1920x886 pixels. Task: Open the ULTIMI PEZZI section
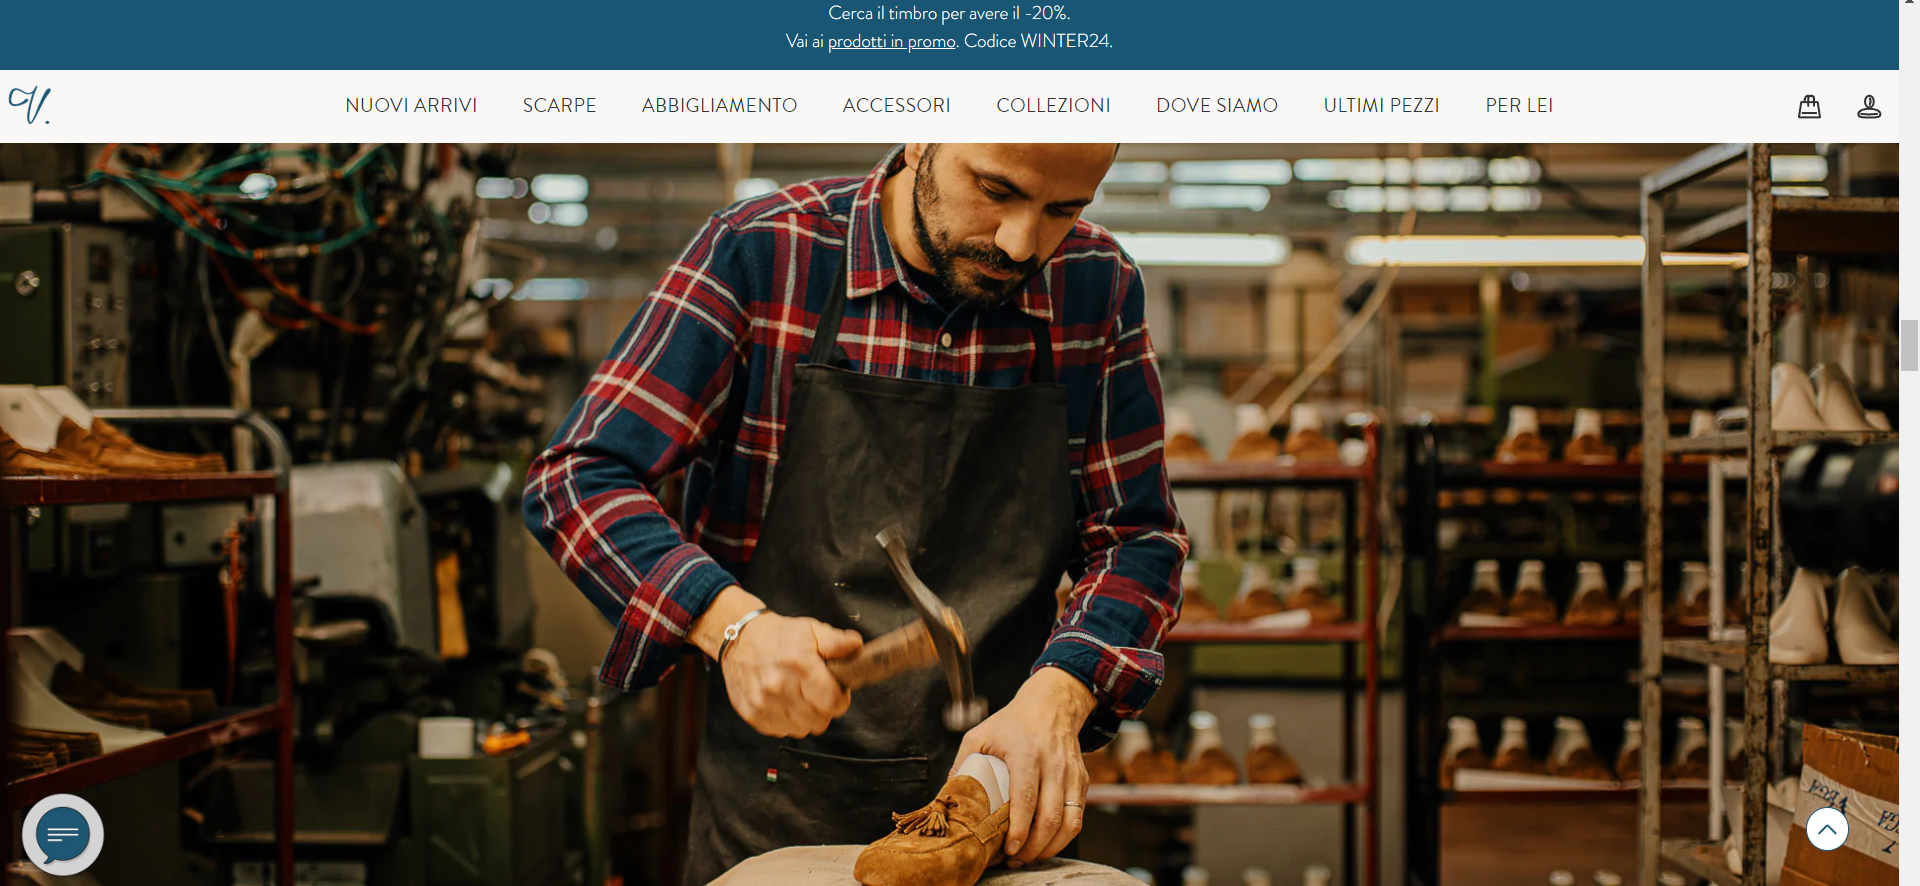pyautogui.click(x=1381, y=105)
